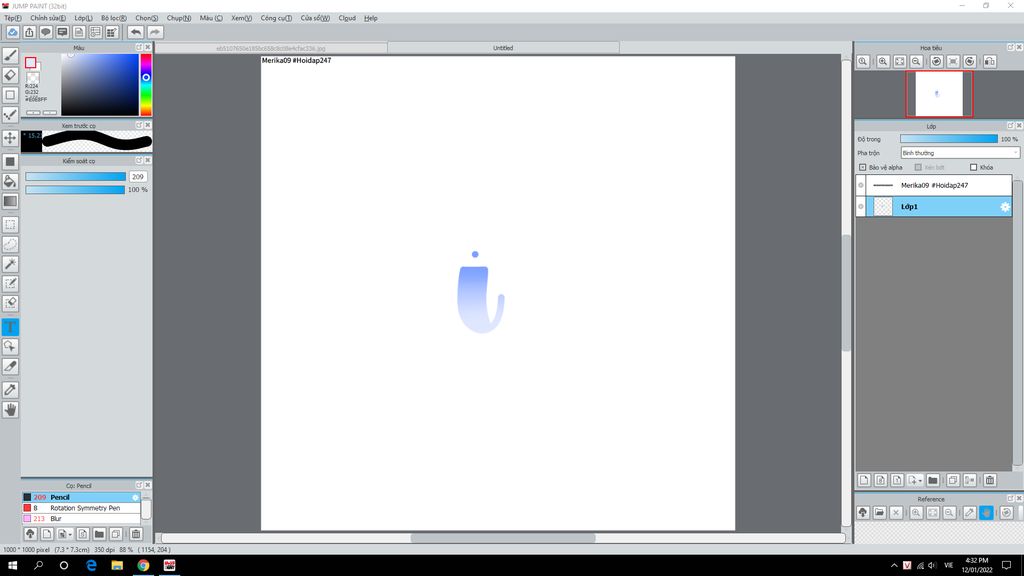
Task: Select the Bucket fill tool
Action: click(10, 182)
